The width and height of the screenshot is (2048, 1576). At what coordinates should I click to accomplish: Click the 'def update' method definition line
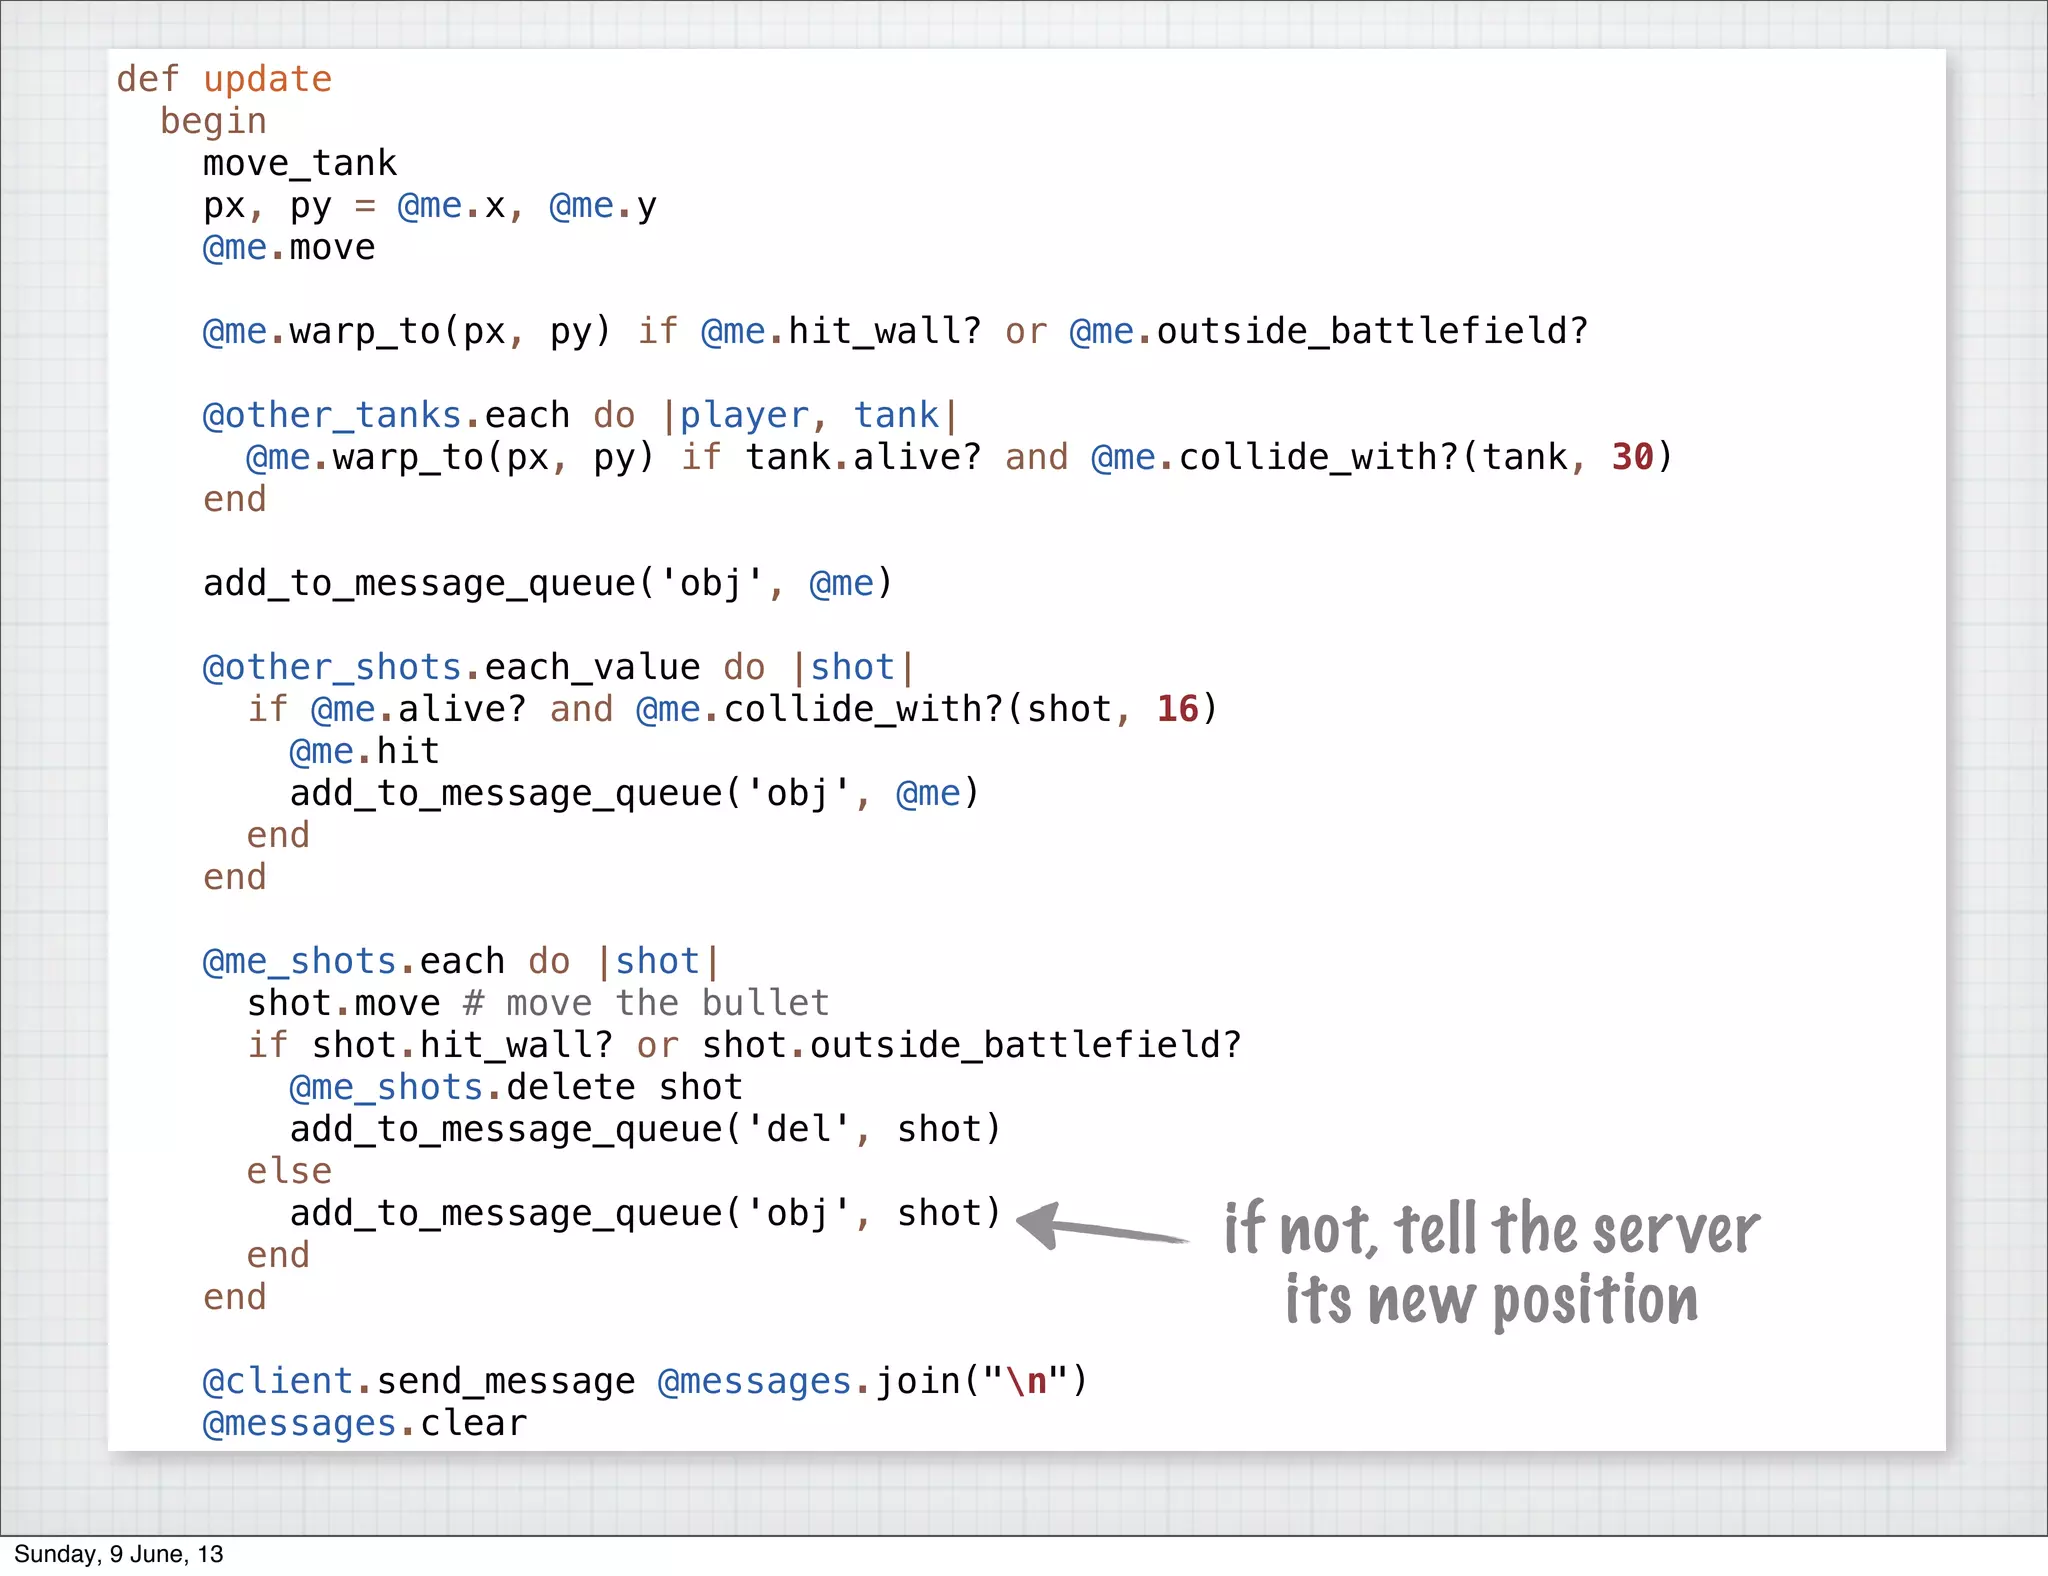(x=224, y=79)
